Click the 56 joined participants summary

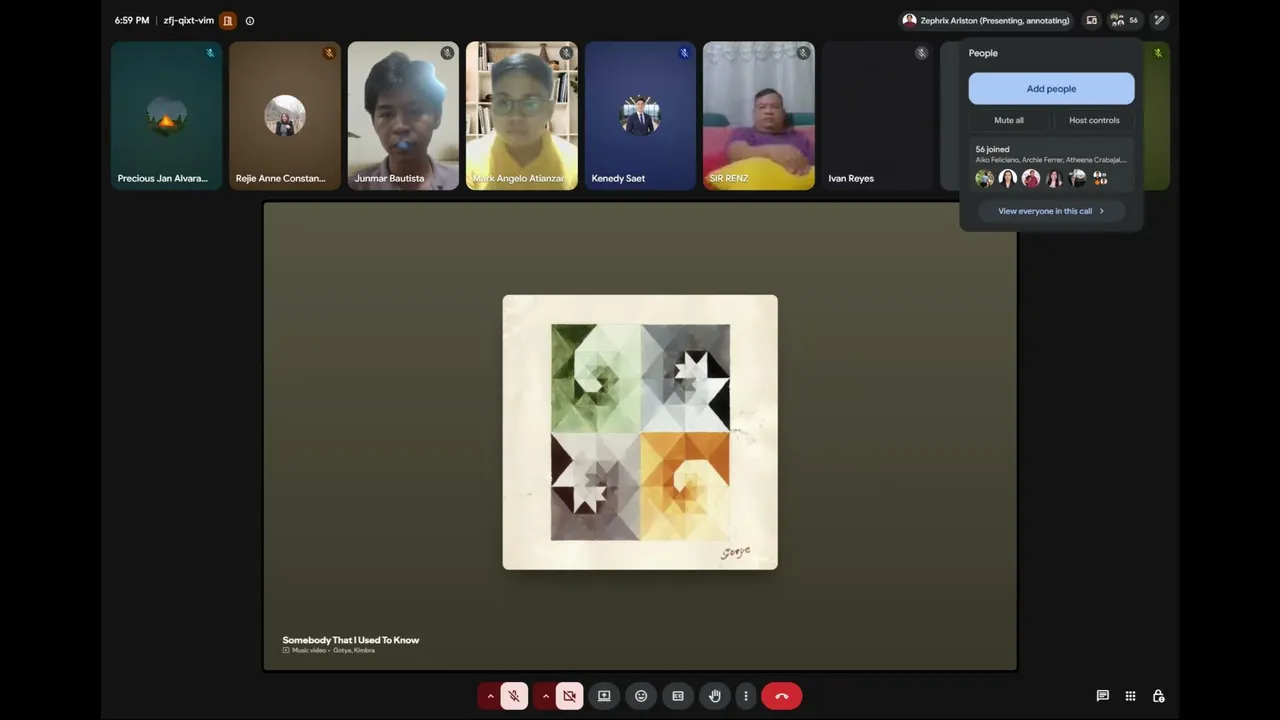[x=1051, y=164]
